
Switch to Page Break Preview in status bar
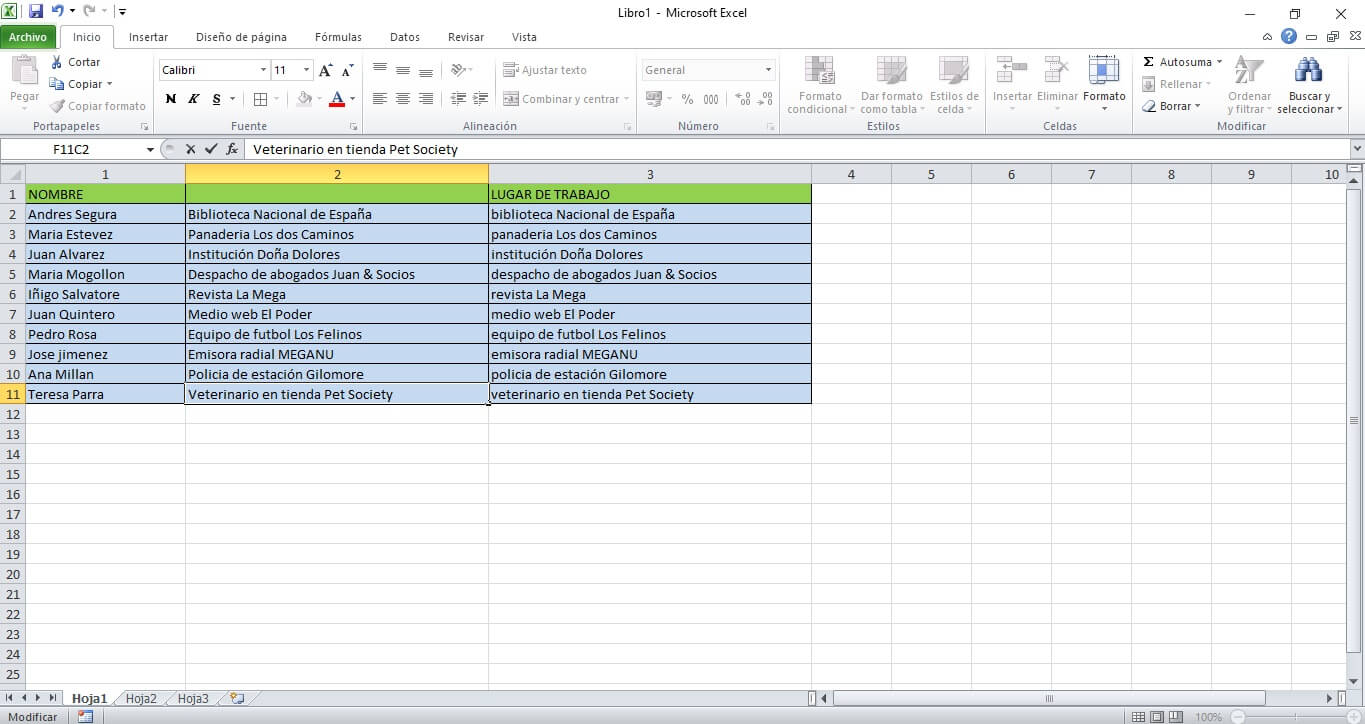click(x=1176, y=717)
